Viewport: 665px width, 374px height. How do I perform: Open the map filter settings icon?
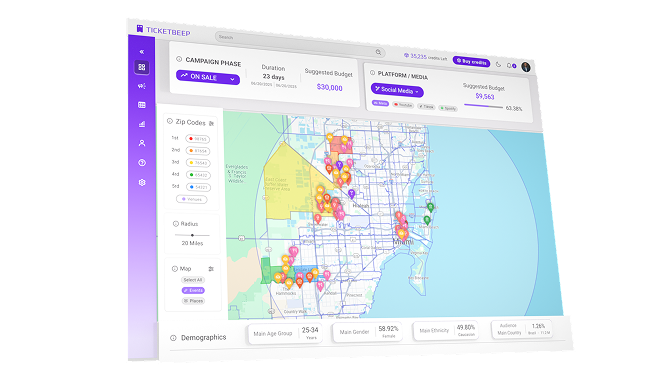pyautogui.click(x=211, y=269)
